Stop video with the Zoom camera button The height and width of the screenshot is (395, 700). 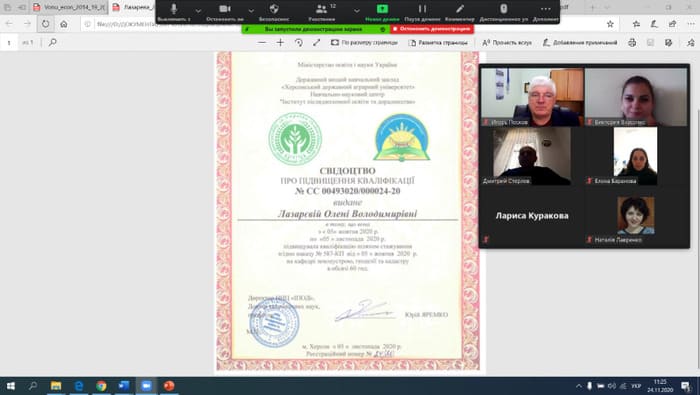pos(225,12)
